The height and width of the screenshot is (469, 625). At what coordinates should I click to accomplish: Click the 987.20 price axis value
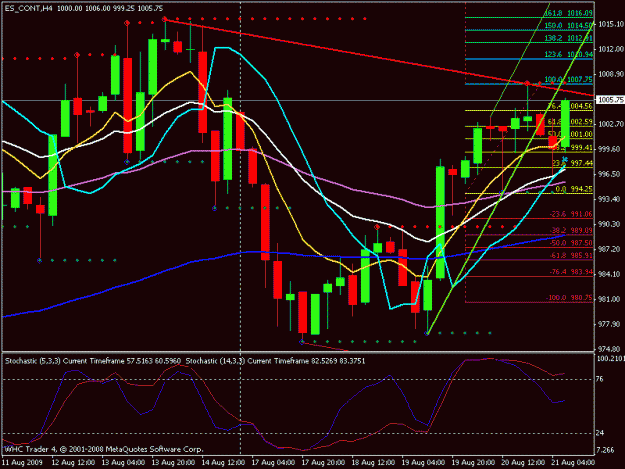click(x=611, y=249)
